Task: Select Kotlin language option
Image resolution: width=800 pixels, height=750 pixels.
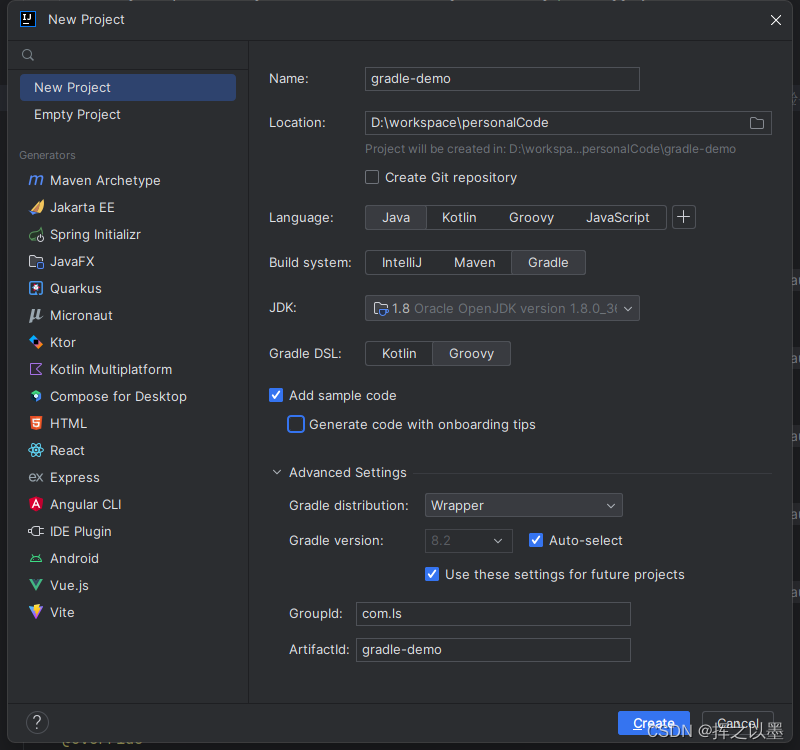Action: (459, 217)
